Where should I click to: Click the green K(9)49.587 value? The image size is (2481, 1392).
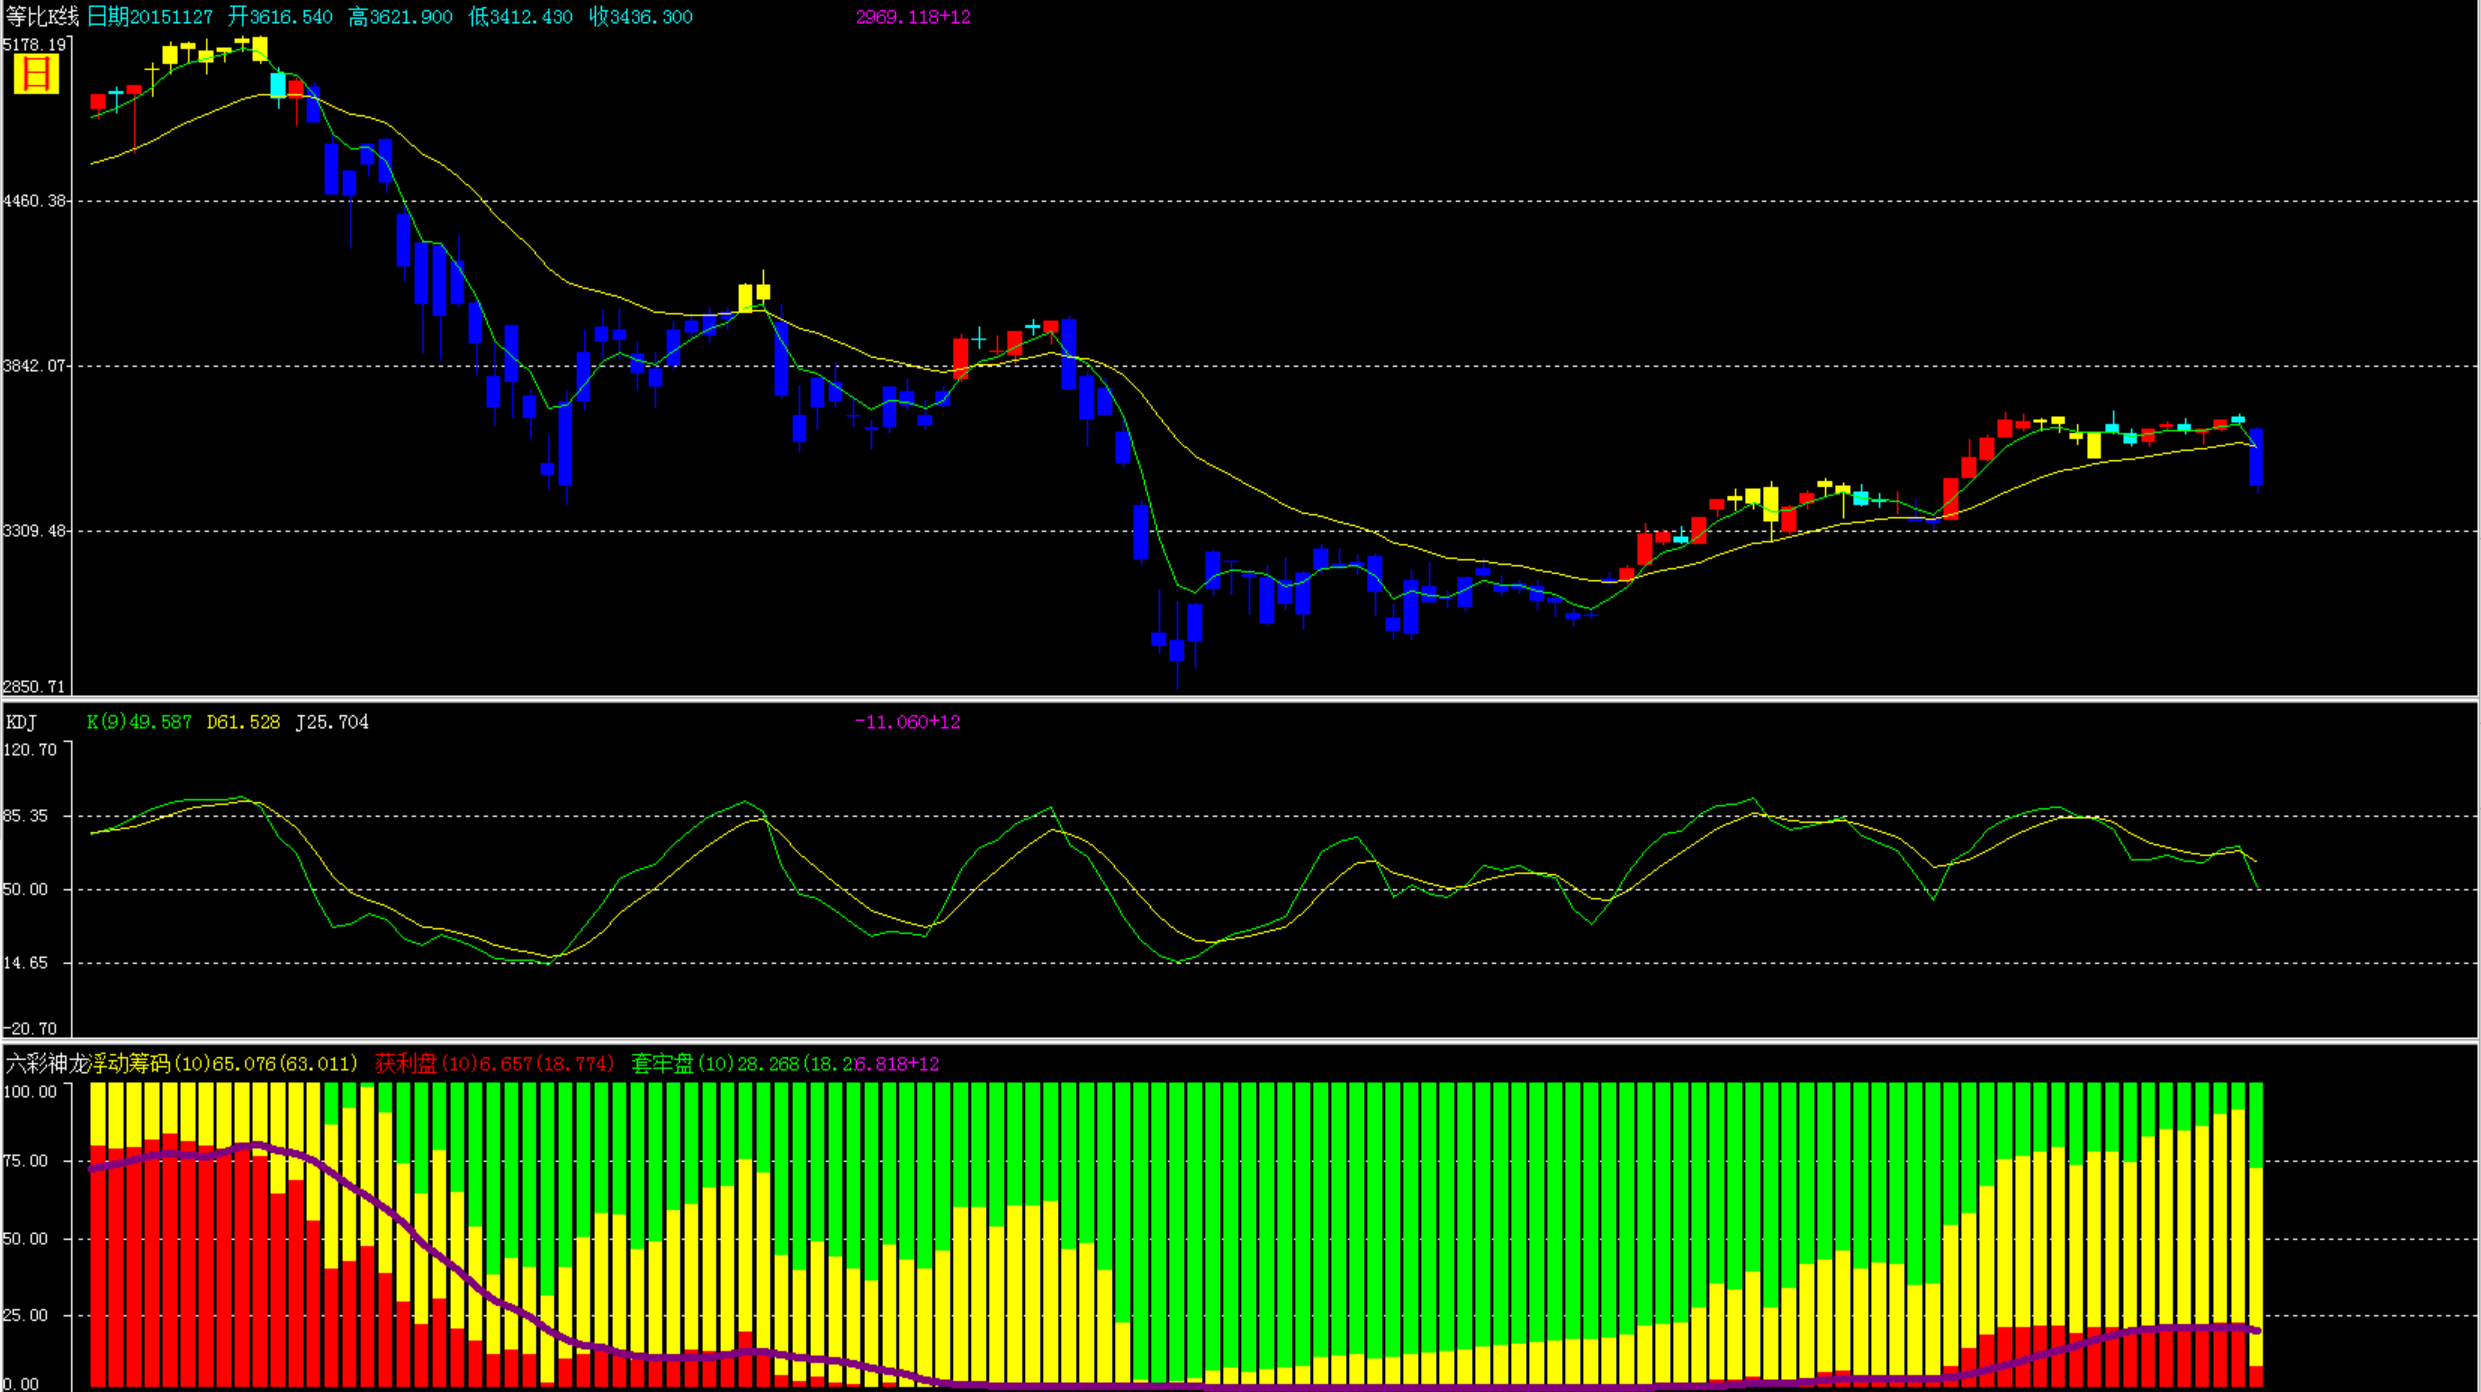[139, 722]
